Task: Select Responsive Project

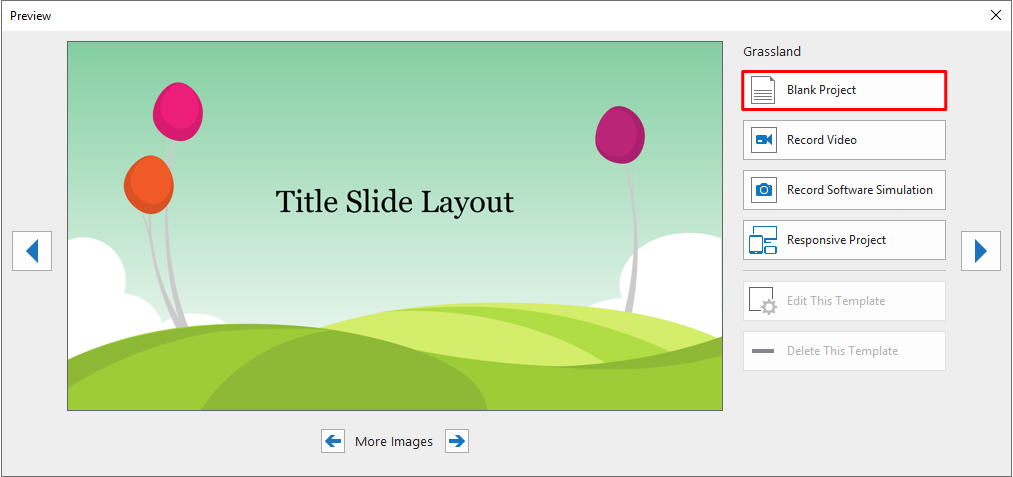Action: coord(844,240)
